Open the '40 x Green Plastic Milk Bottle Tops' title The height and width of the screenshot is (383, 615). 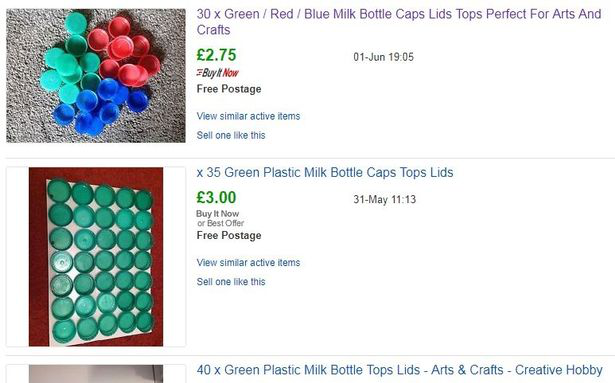[x=399, y=370]
